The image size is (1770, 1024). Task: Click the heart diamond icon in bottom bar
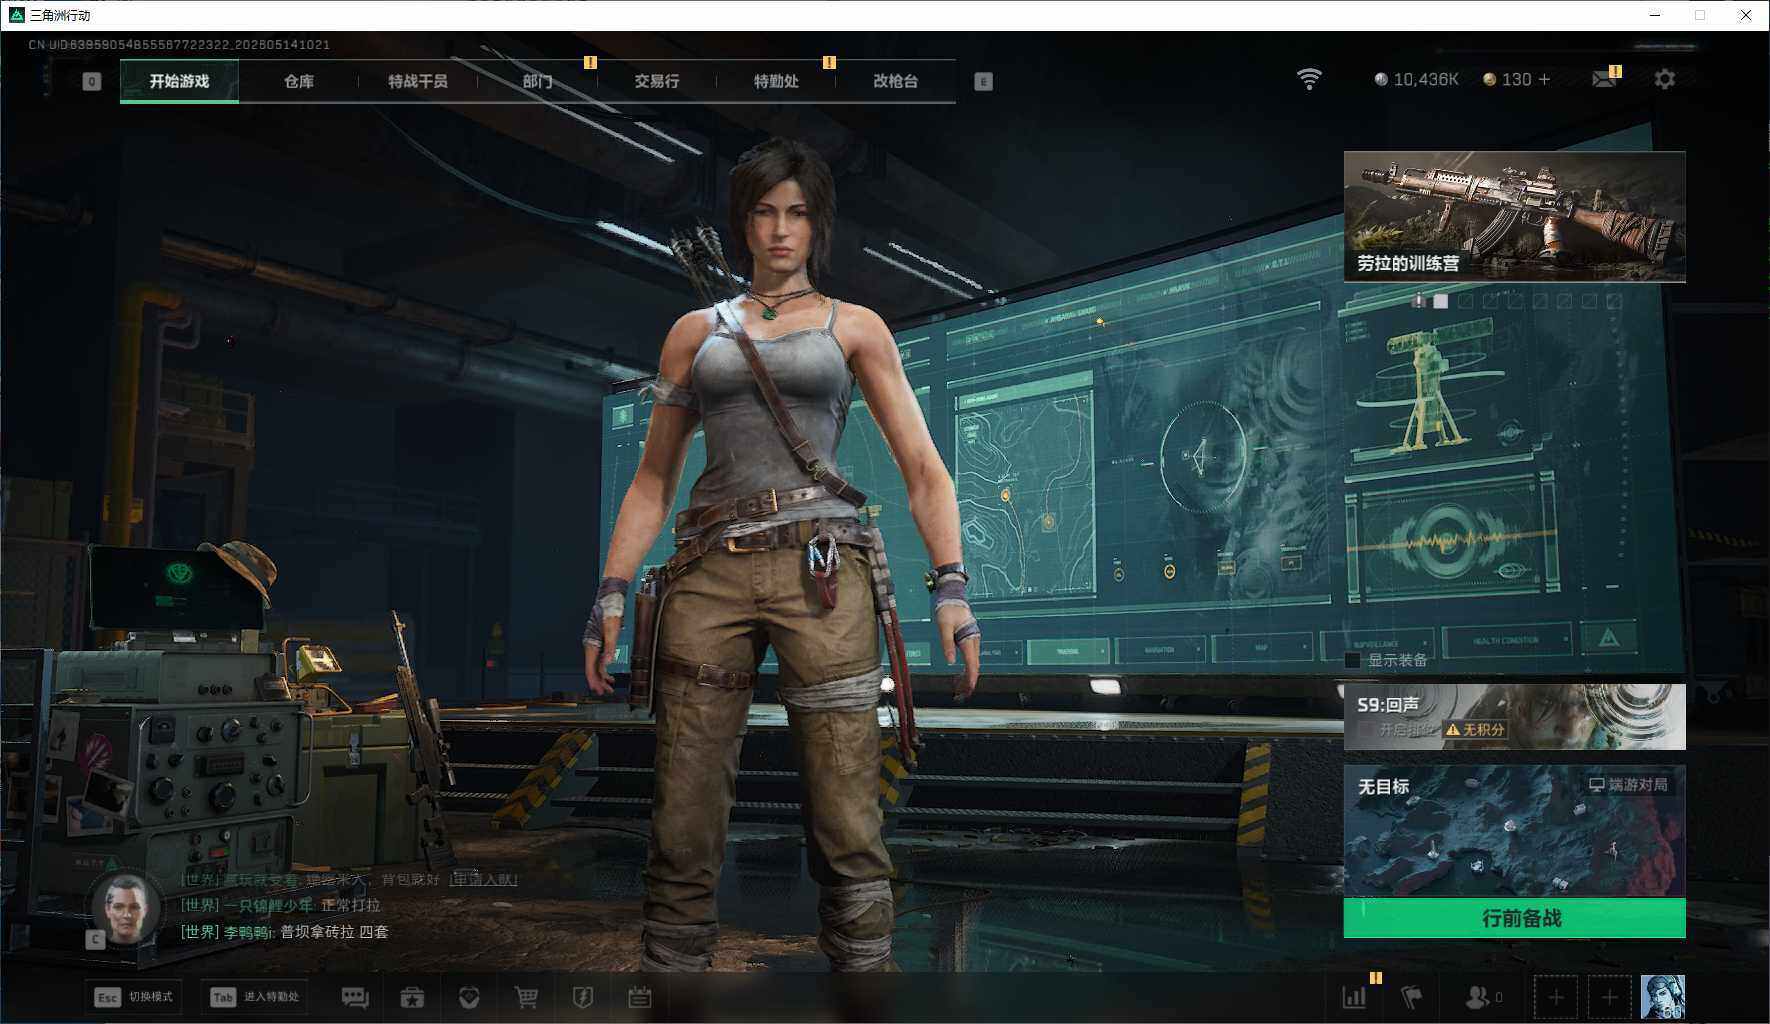coord(469,997)
